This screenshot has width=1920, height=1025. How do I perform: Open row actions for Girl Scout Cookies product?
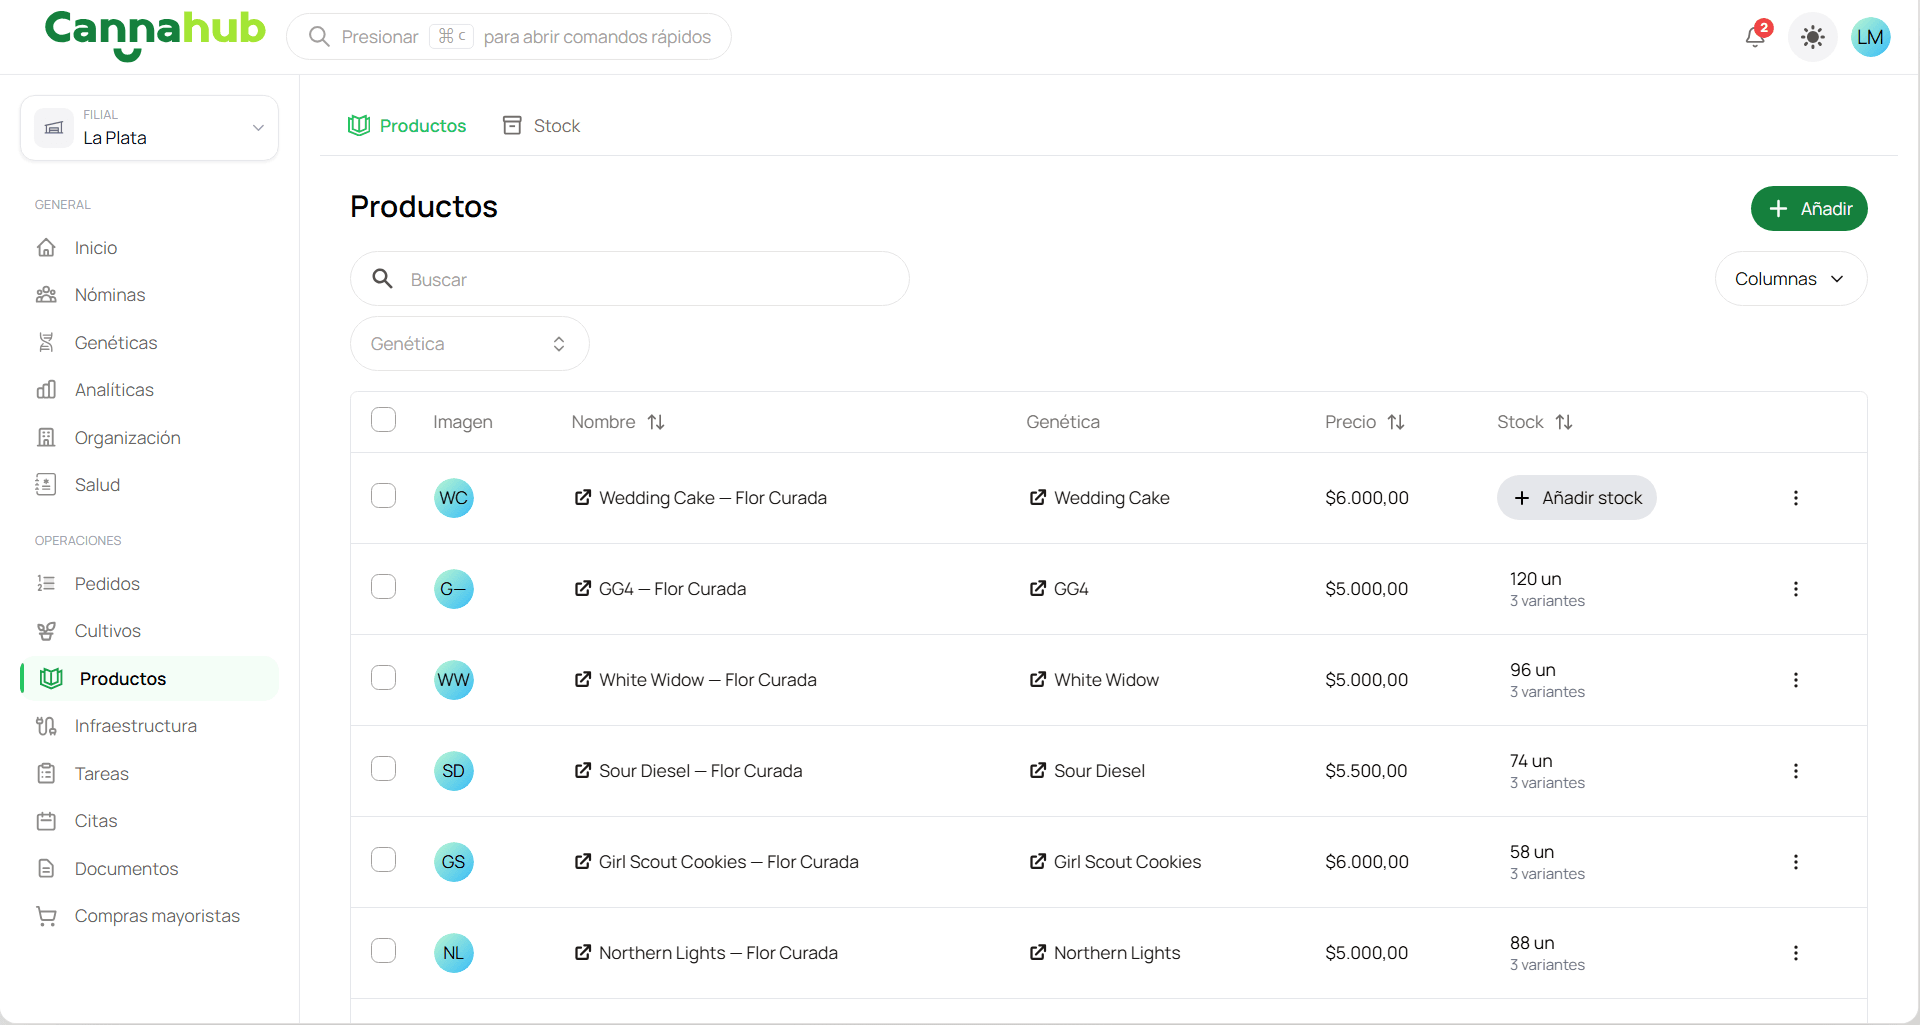(x=1795, y=862)
